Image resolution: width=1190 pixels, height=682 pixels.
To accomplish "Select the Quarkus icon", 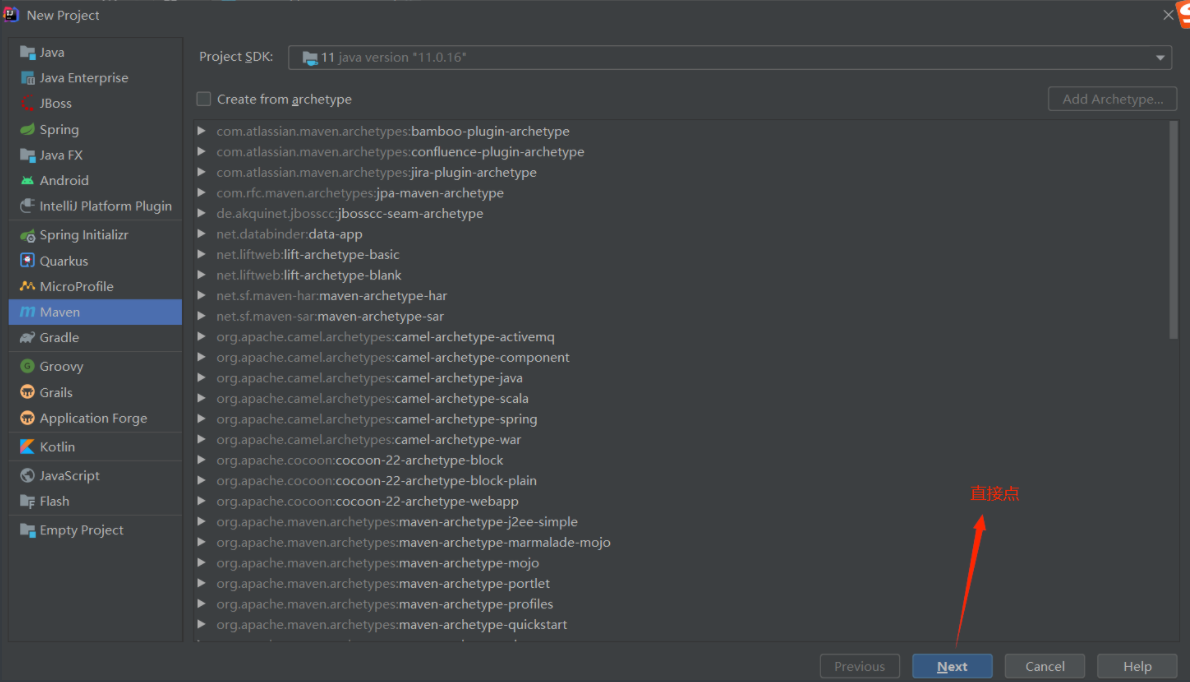I will pyautogui.click(x=28, y=261).
